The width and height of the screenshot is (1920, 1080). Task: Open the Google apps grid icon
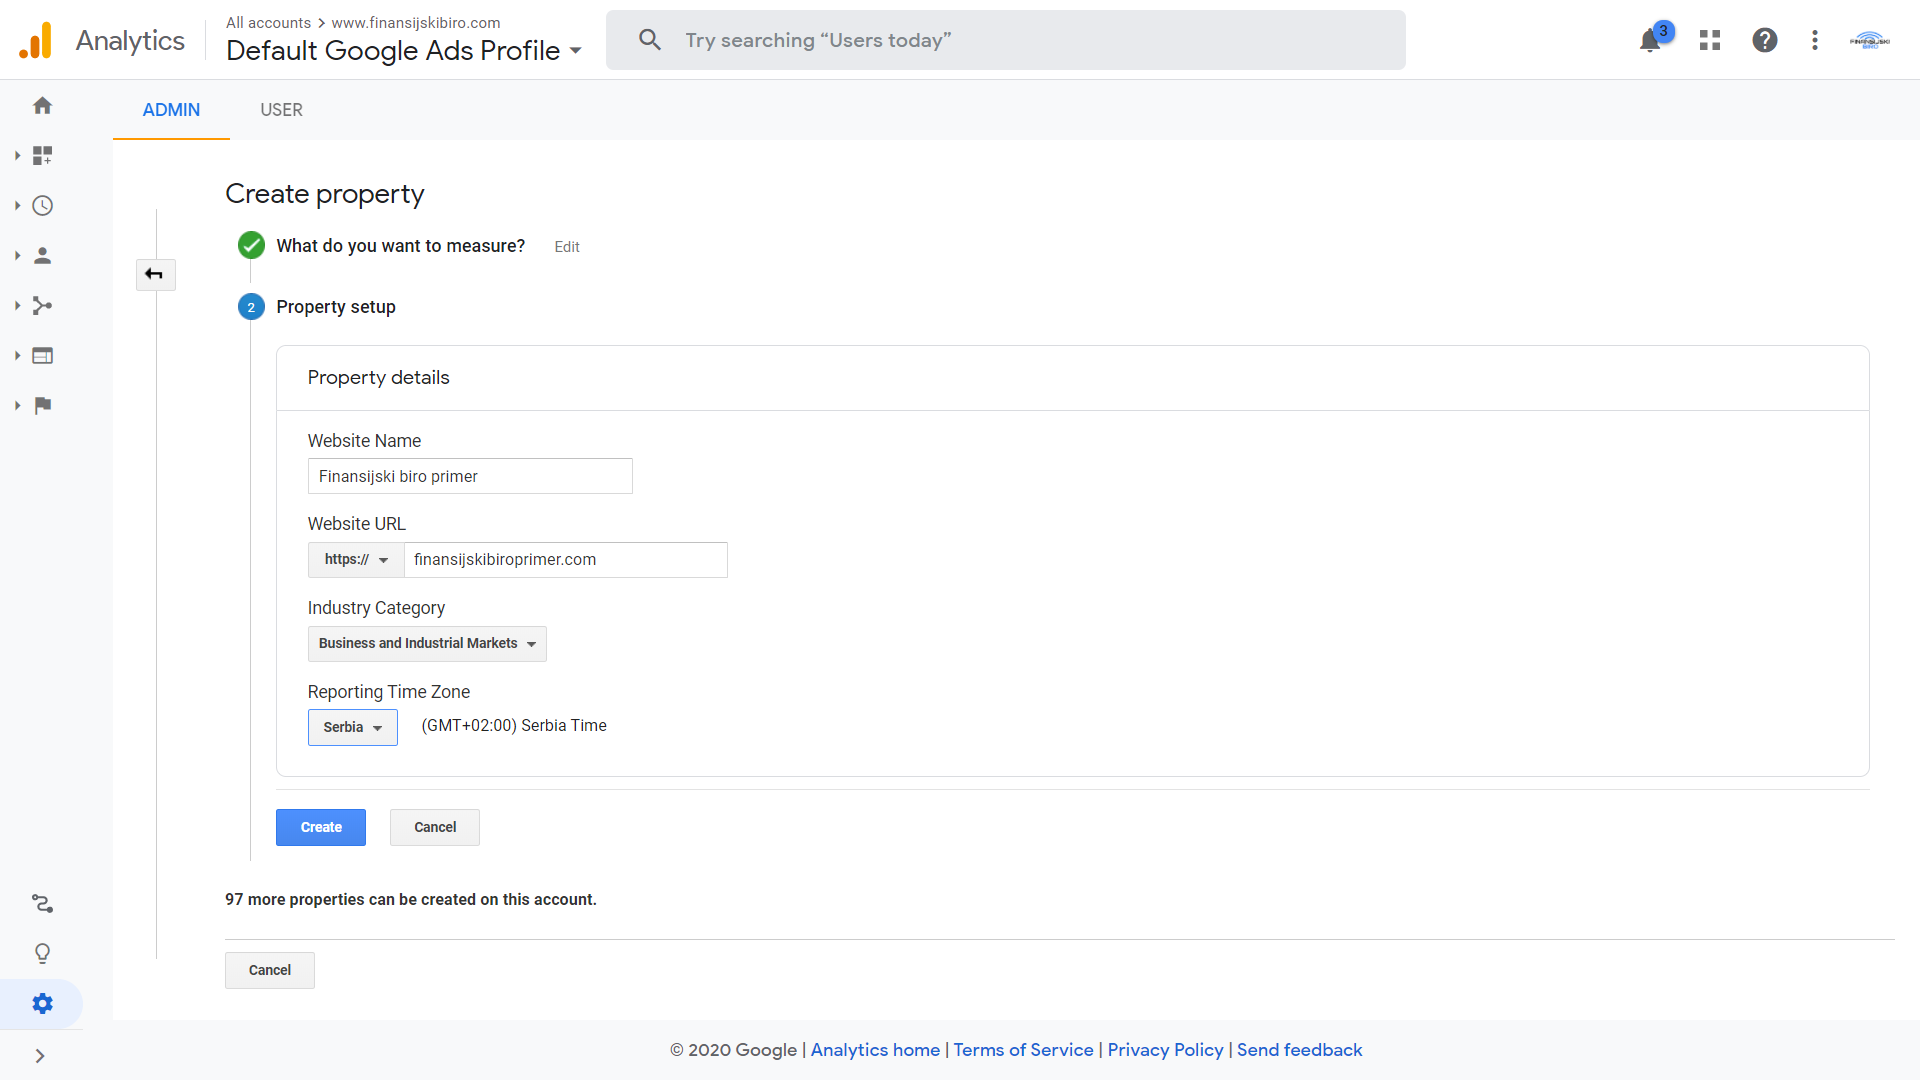[x=1710, y=40]
